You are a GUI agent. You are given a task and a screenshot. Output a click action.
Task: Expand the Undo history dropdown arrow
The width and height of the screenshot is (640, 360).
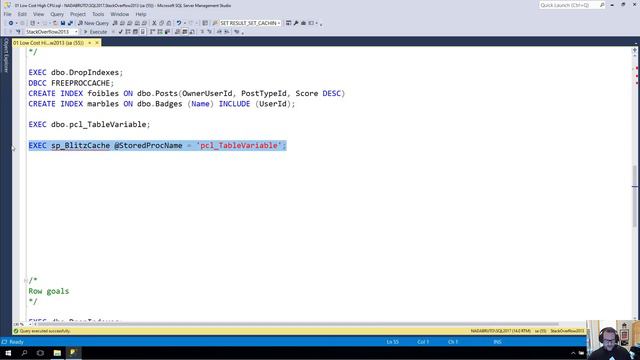tap(184, 23)
